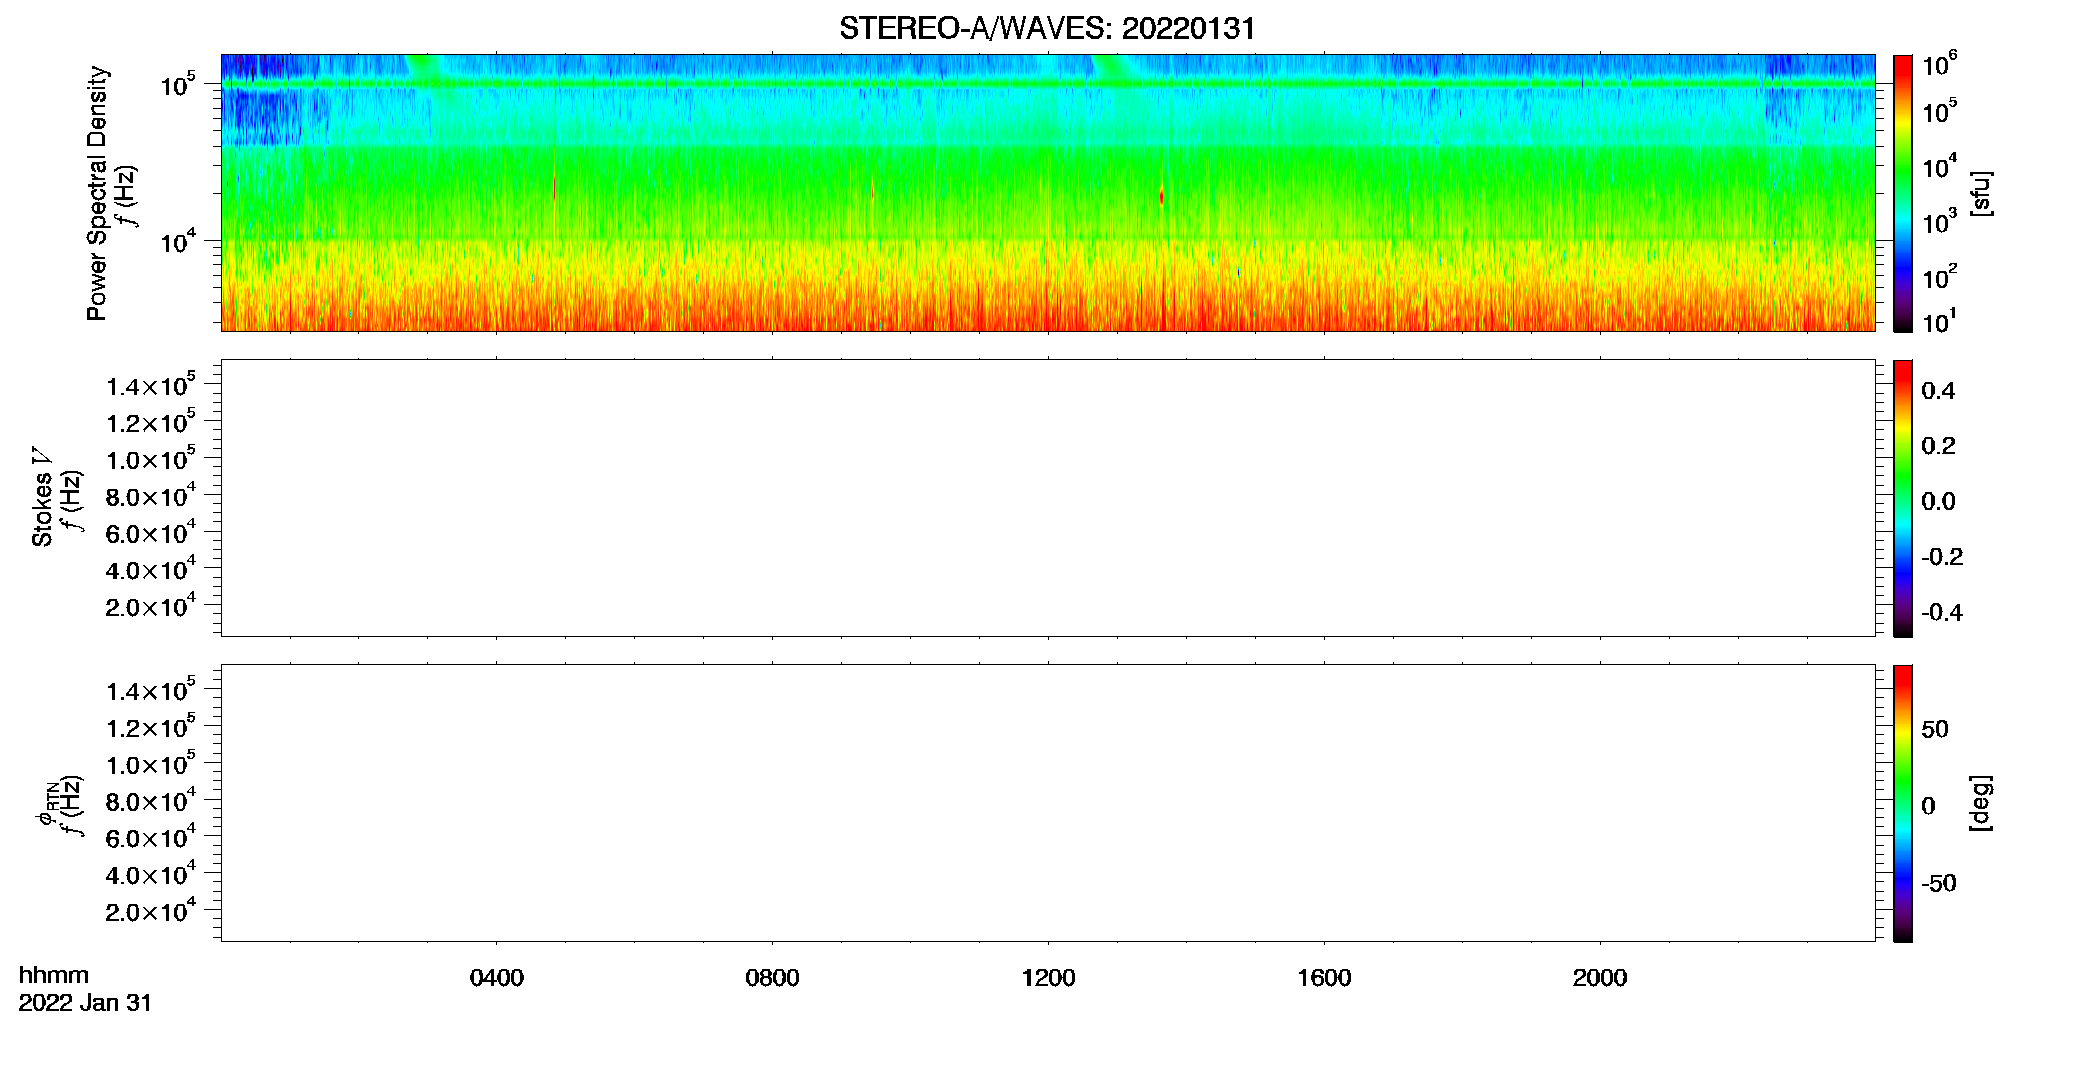Viewport: 2096px width, 1080px height.
Task: Click inside the empty phi RTN panel
Action: point(1047,803)
